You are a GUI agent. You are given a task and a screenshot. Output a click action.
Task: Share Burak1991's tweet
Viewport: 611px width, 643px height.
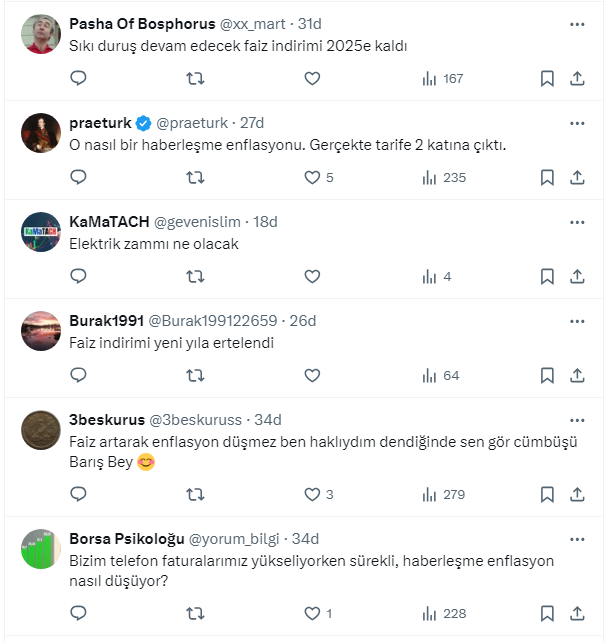point(577,376)
